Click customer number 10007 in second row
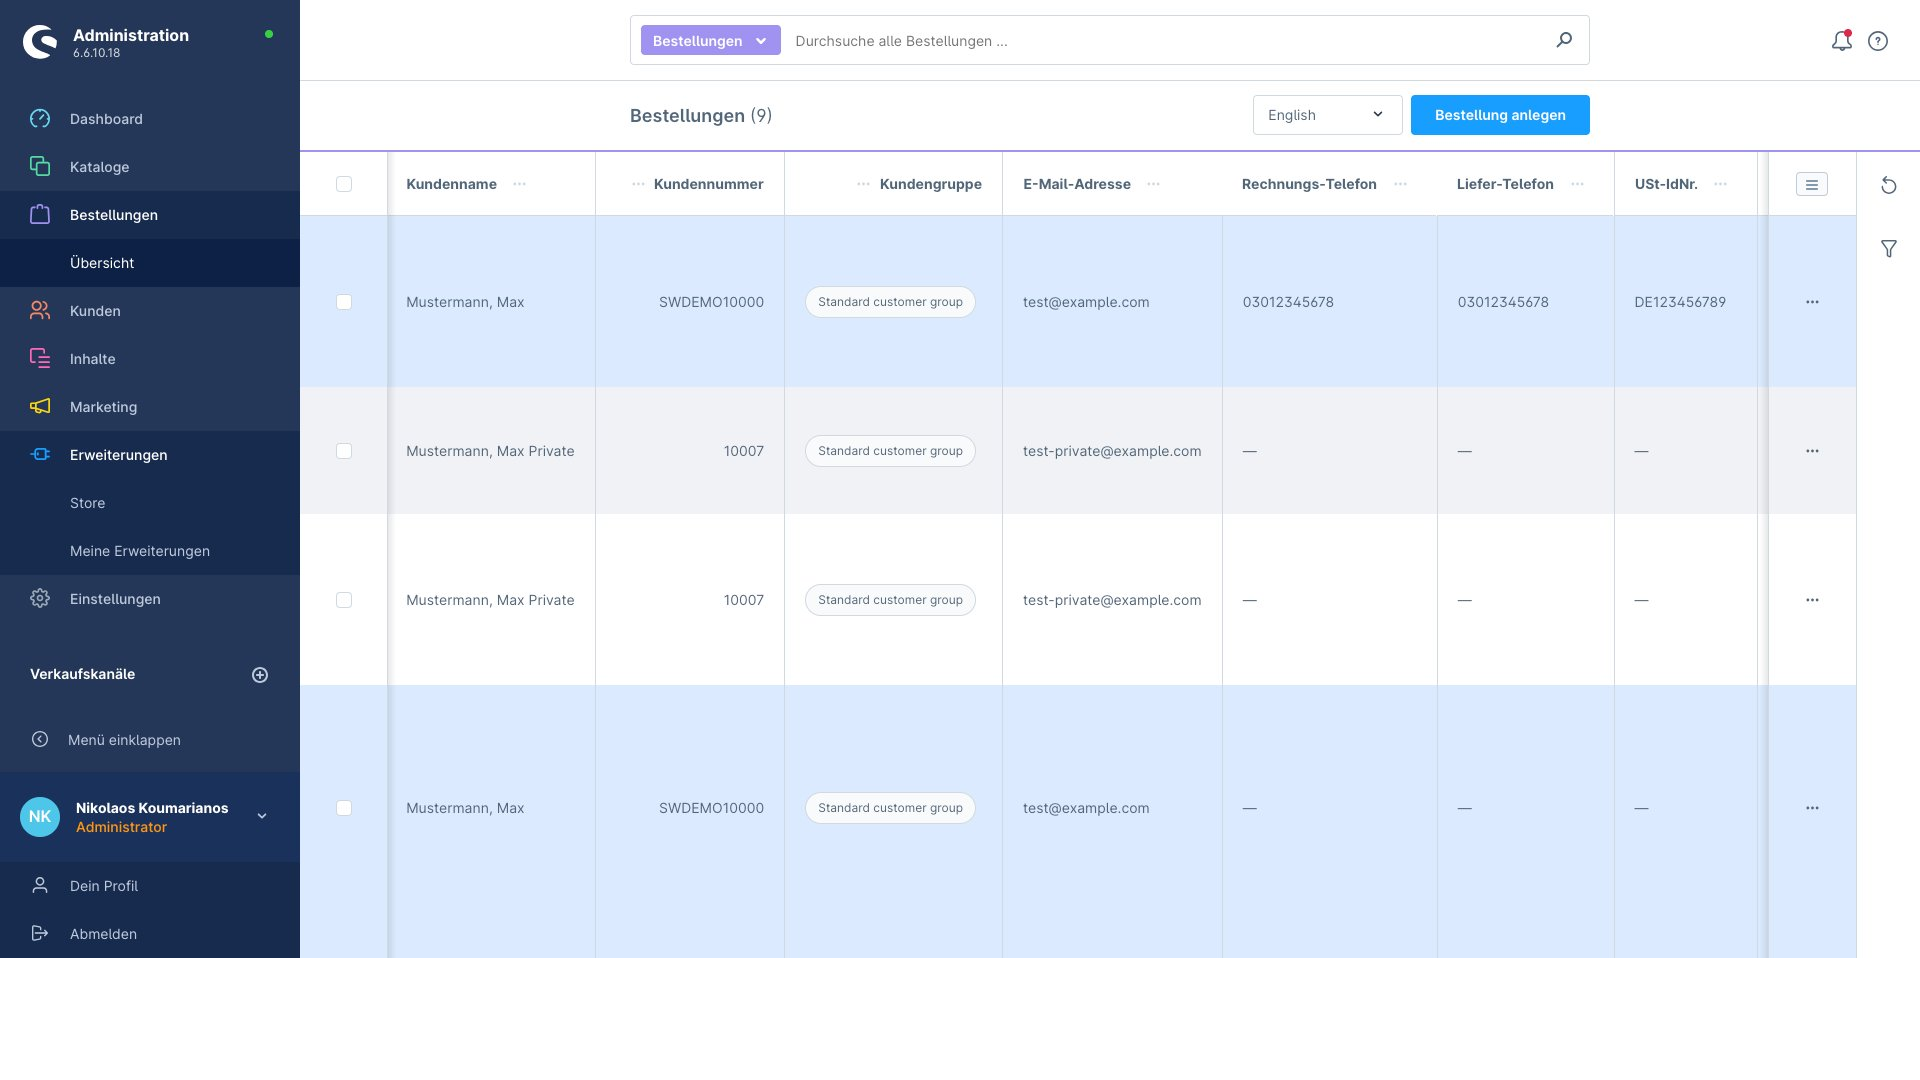 pos(743,451)
